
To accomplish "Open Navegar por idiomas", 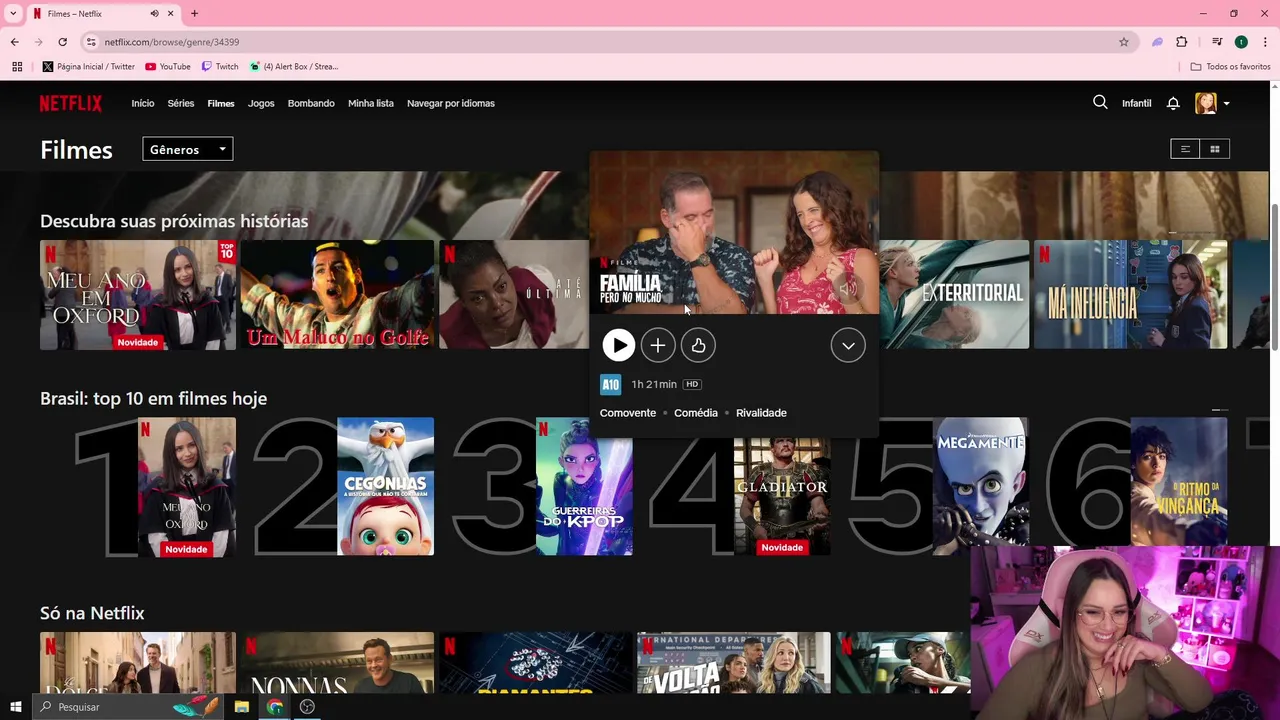I will [451, 103].
